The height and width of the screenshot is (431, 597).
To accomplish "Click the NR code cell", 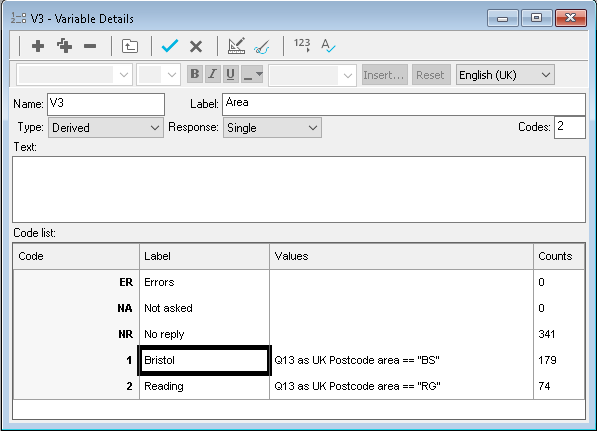I will pos(76,334).
